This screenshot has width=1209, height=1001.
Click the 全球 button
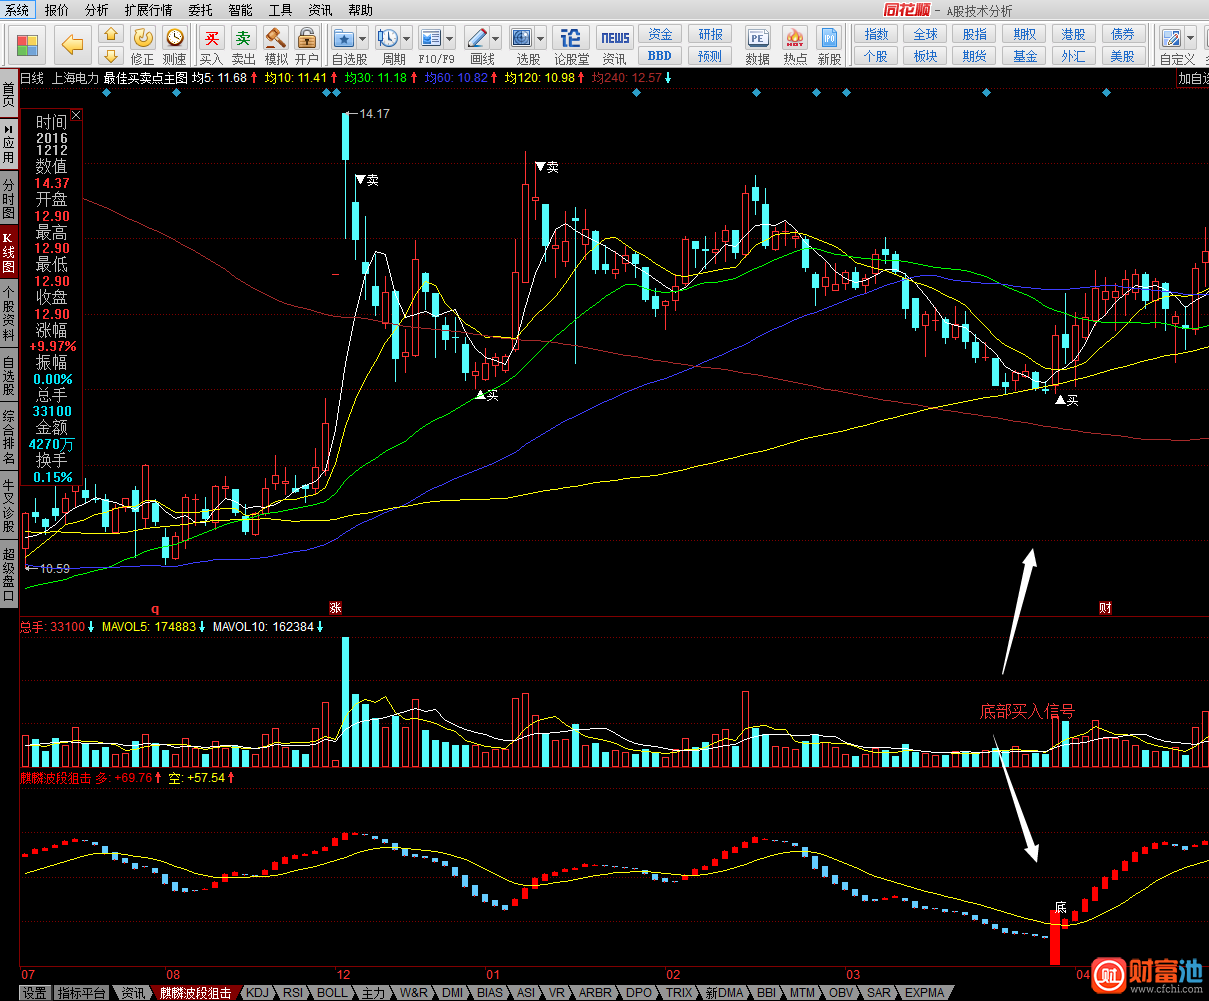coord(926,34)
